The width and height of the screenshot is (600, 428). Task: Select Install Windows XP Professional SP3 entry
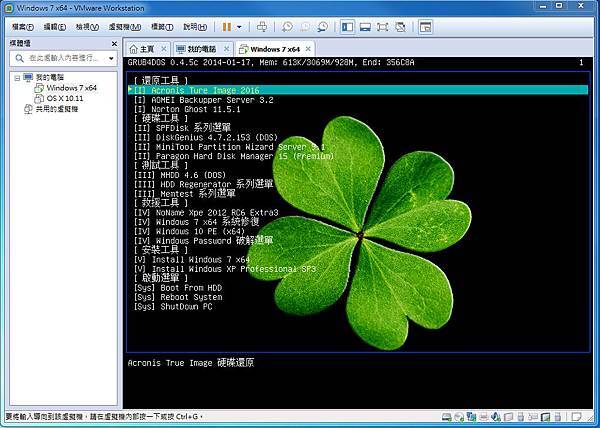pos(225,269)
